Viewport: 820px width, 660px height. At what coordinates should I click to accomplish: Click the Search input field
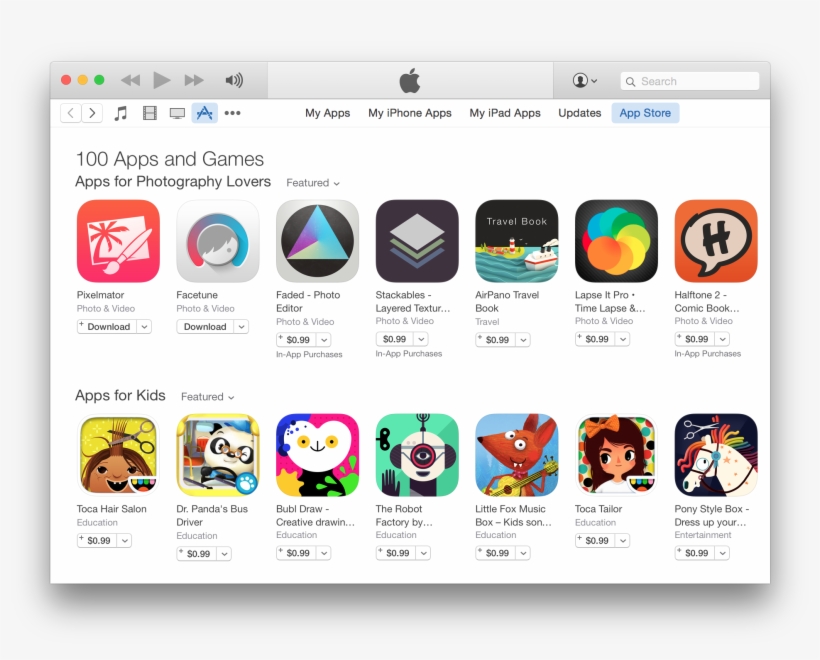tap(690, 81)
